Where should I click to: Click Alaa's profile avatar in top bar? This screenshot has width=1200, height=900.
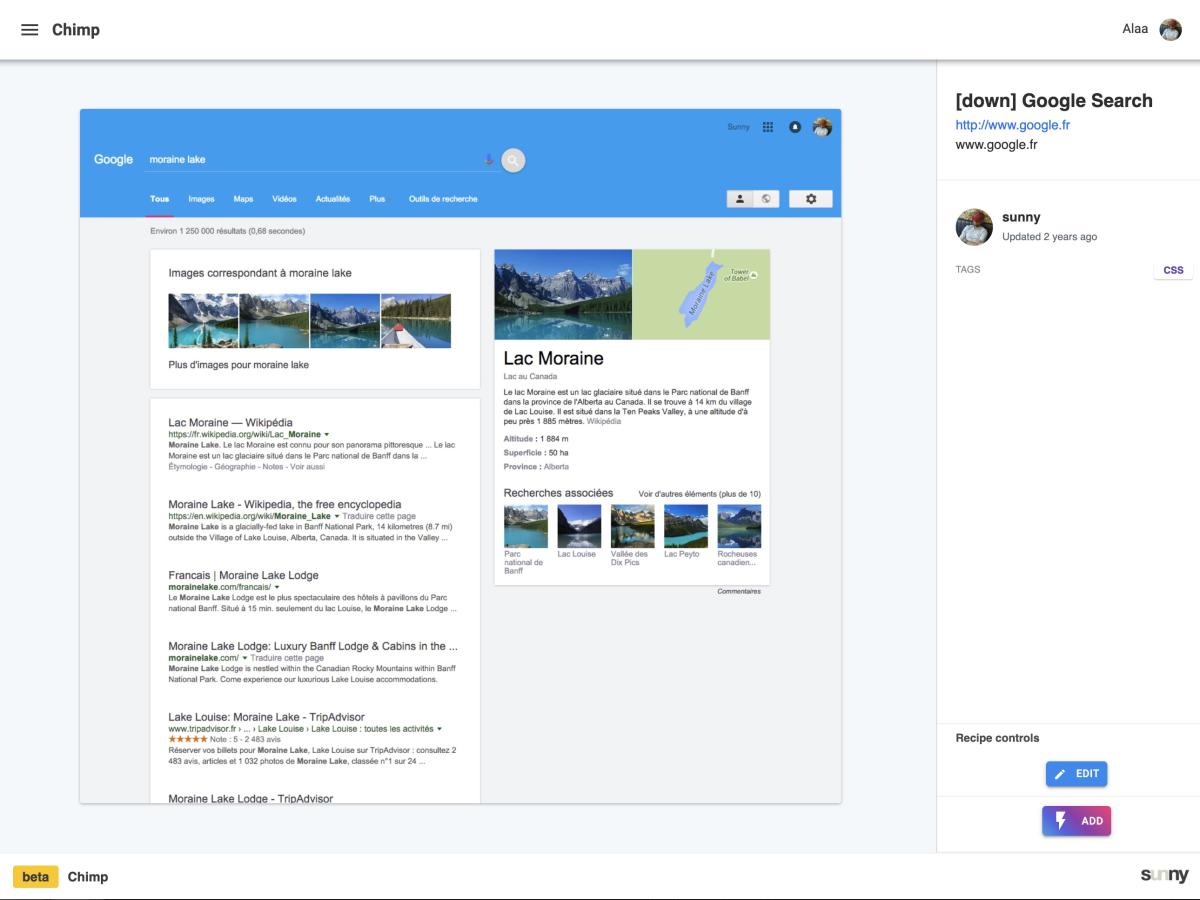pyautogui.click(x=1170, y=29)
